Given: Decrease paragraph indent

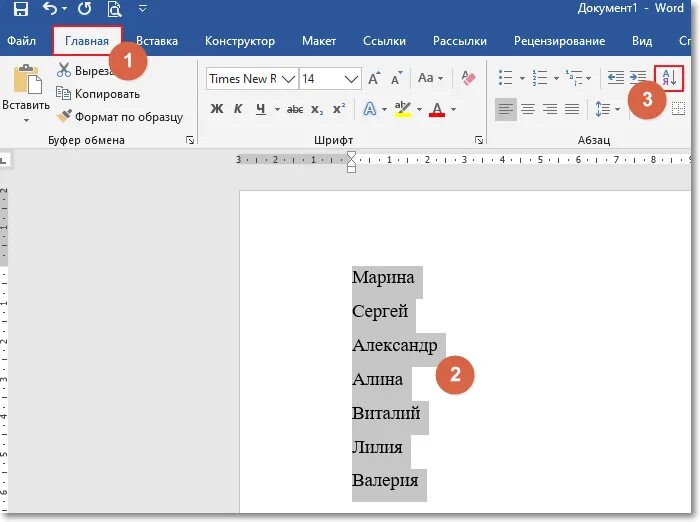Looking at the screenshot, I should pyautogui.click(x=616, y=78).
